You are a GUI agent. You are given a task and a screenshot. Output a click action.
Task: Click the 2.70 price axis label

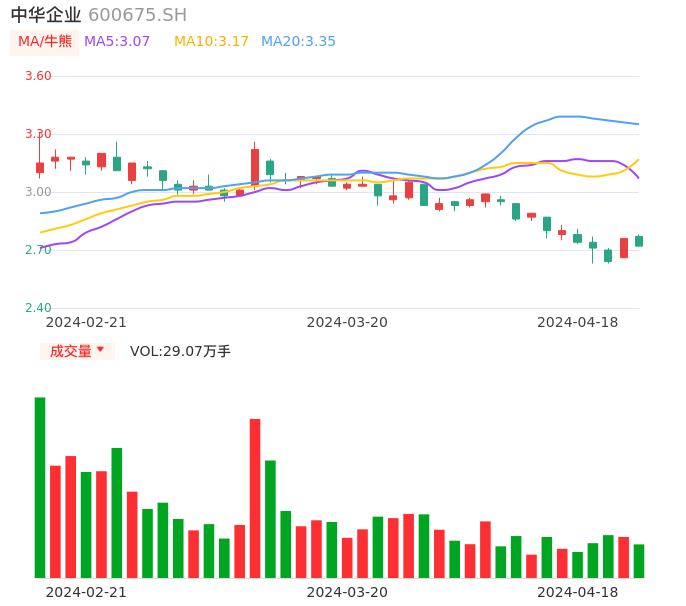click(38, 250)
